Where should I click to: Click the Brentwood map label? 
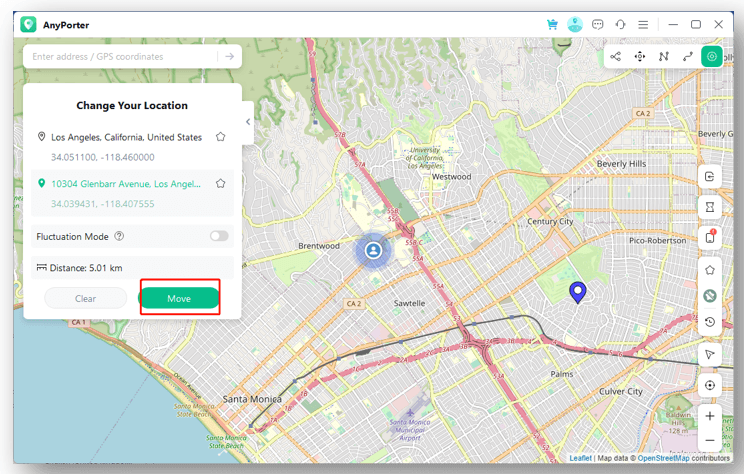coord(319,246)
